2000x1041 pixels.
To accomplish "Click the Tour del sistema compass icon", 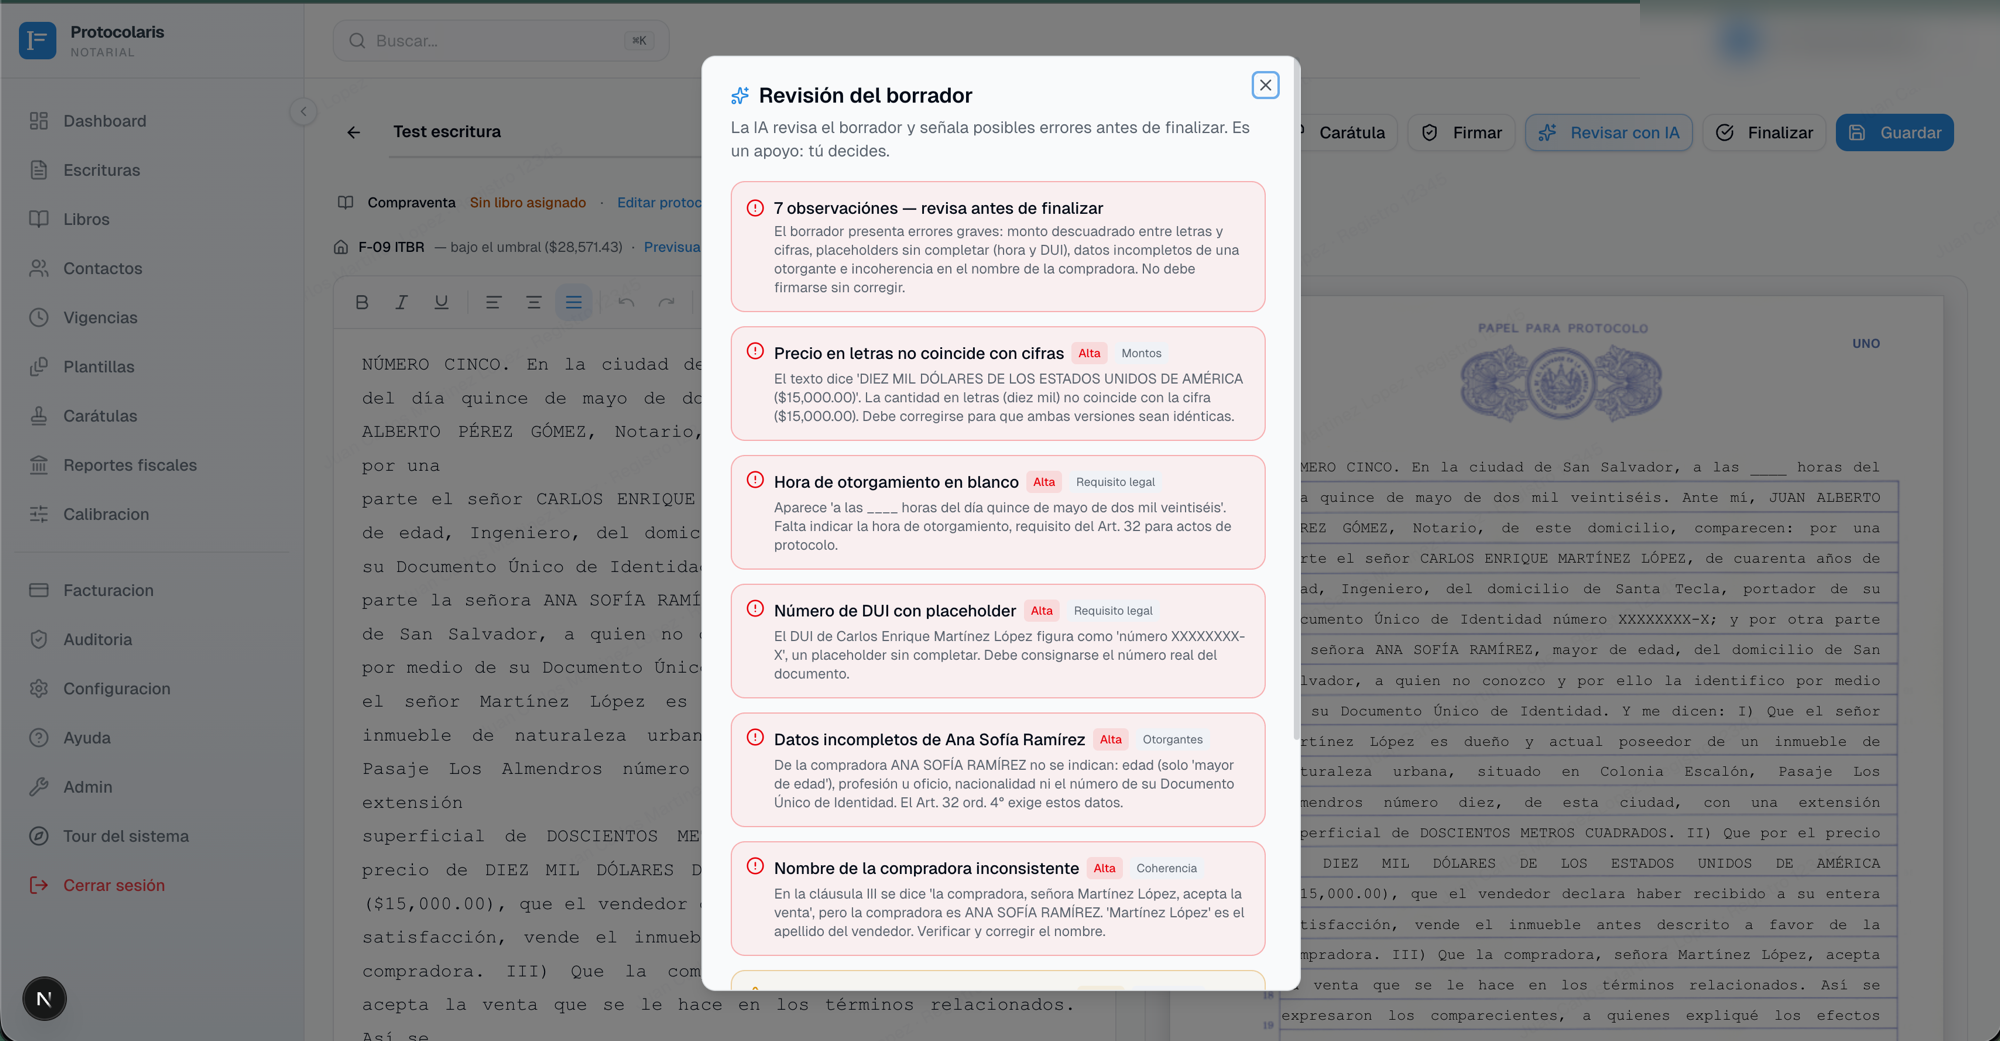I will 39,836.
